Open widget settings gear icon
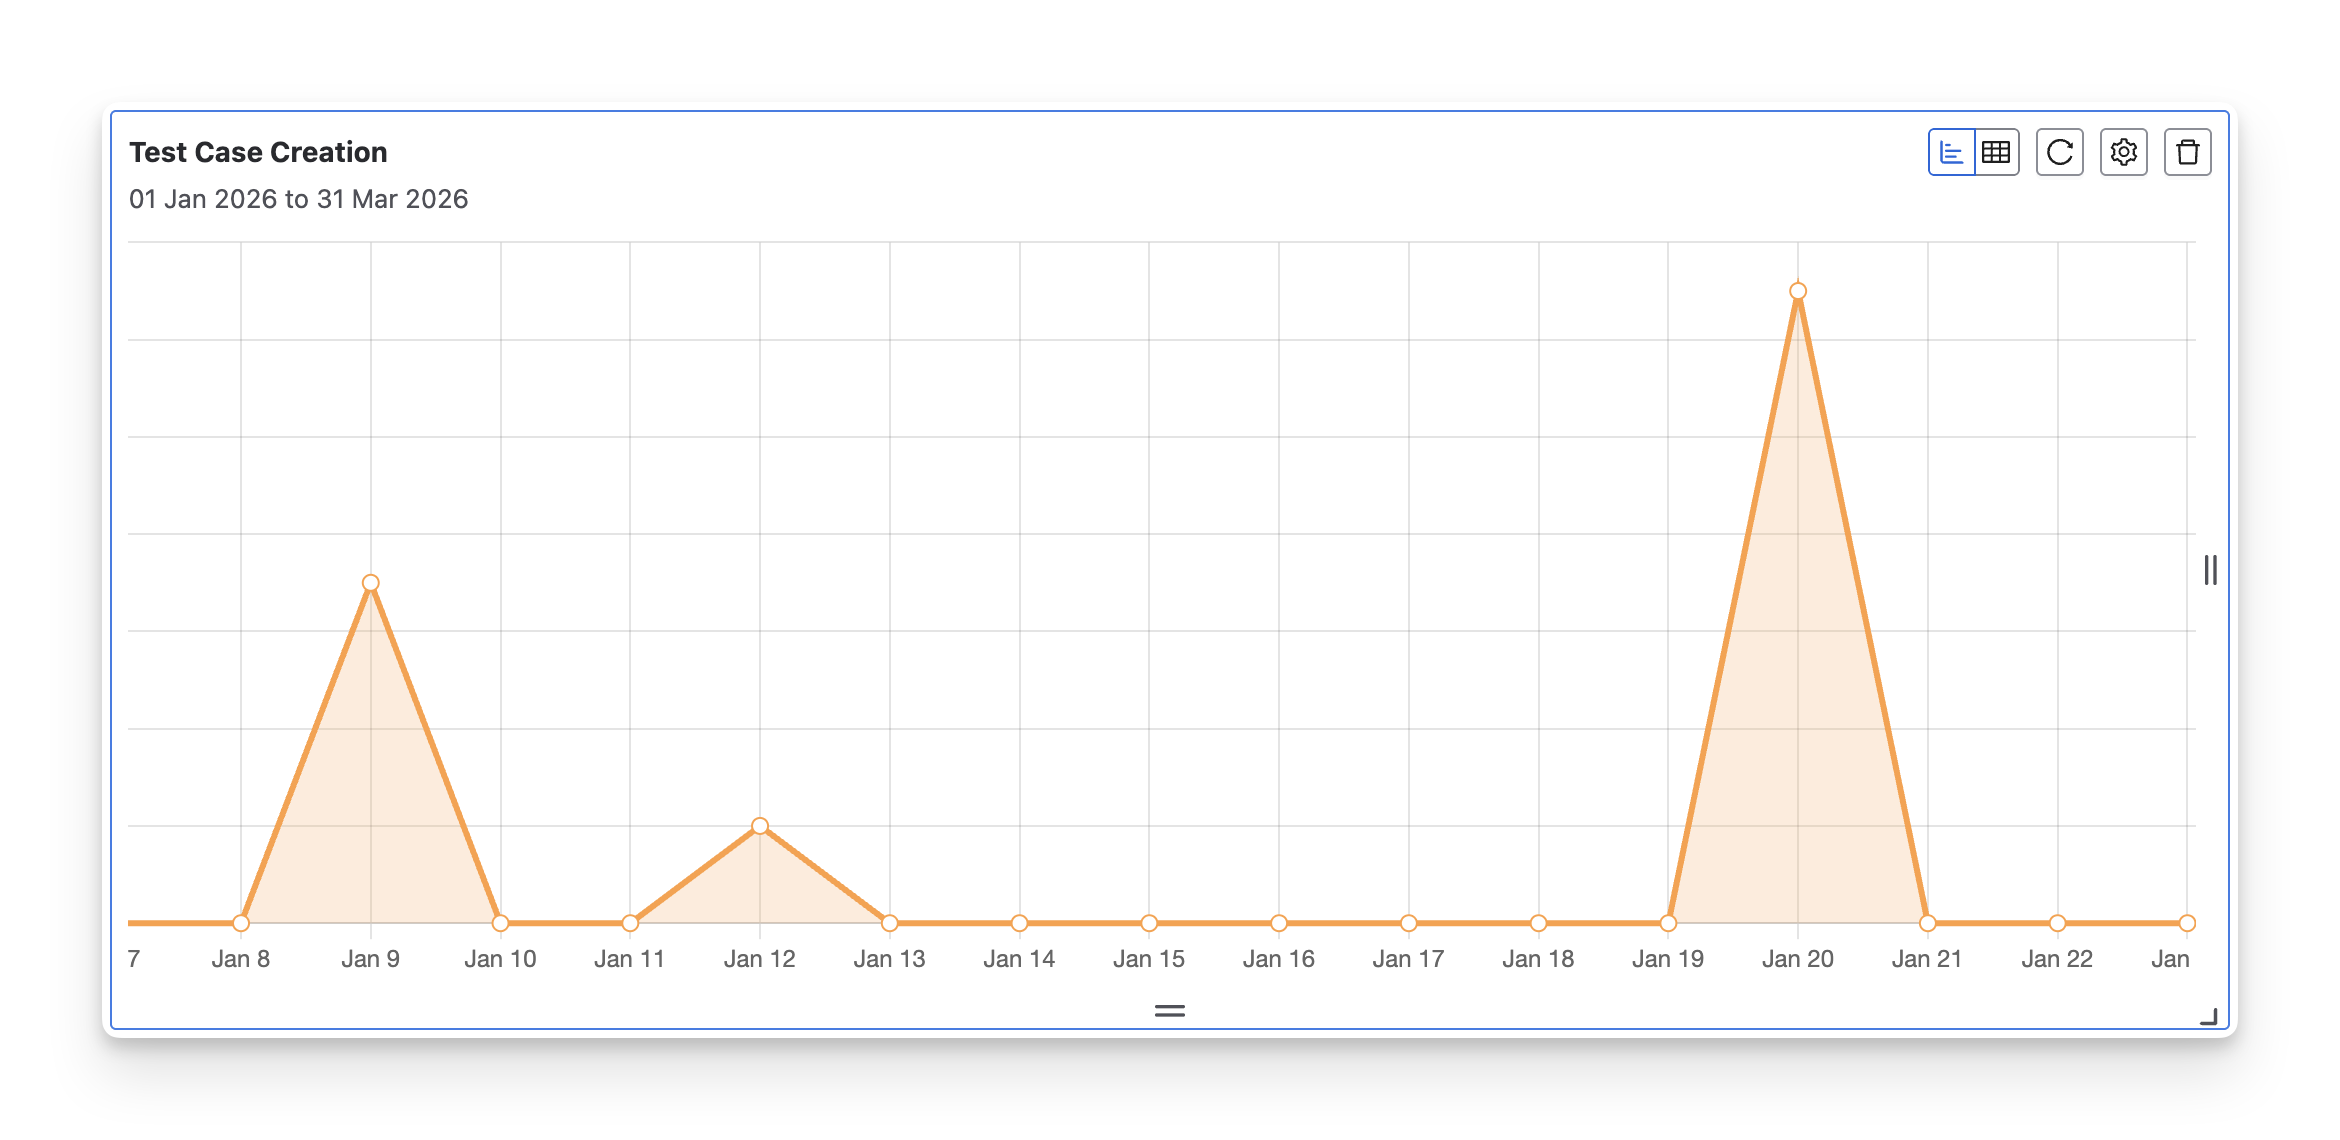 coord(2123,152)
